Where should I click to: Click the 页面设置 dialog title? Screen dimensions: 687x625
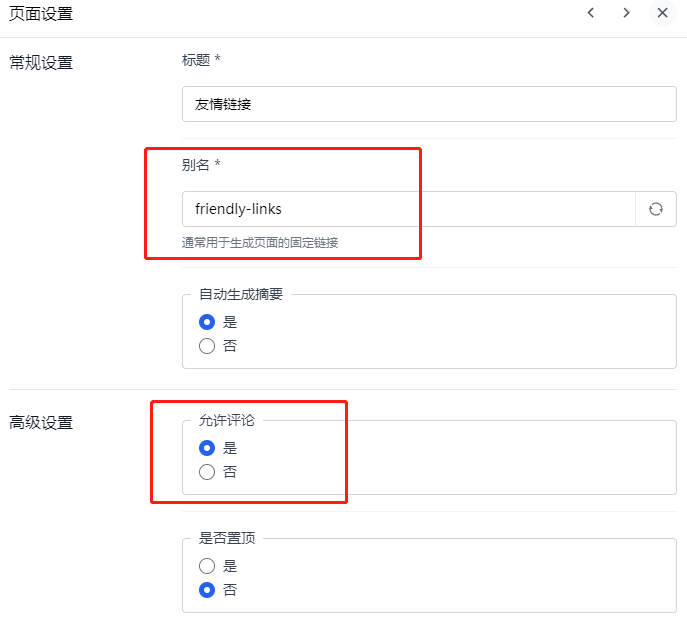(41, 14)
